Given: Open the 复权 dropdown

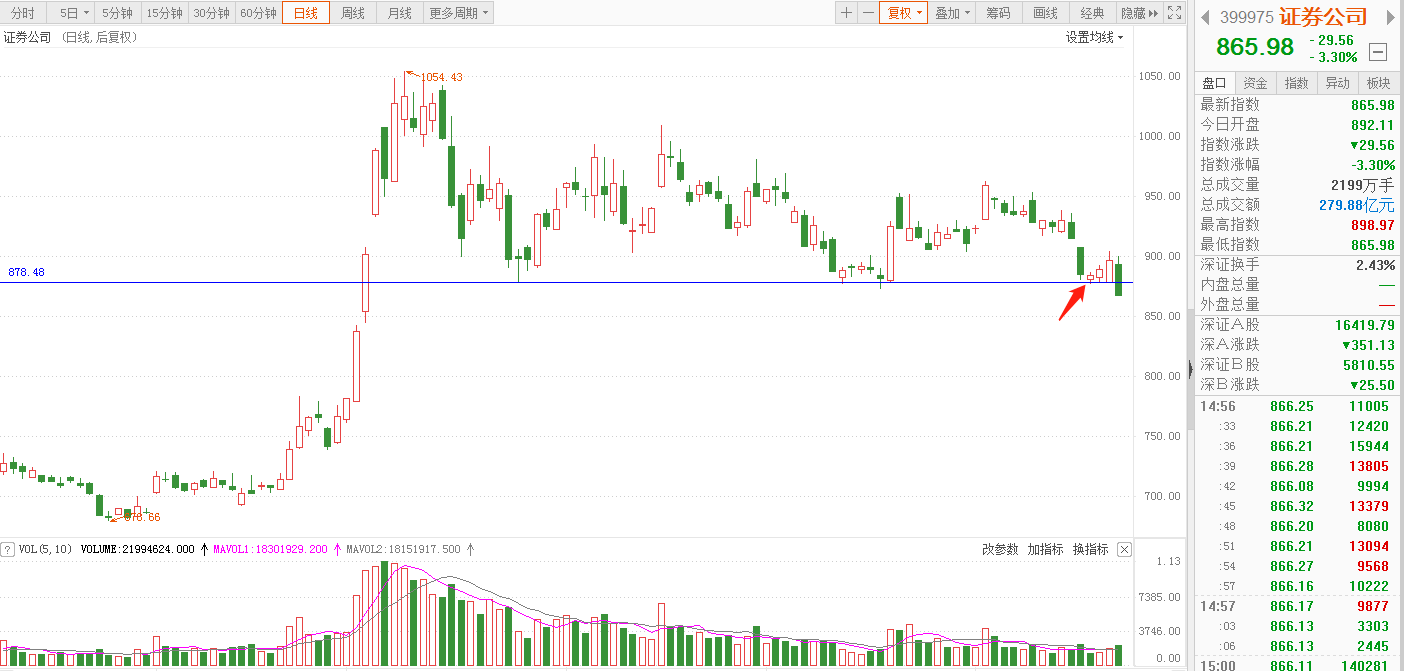Looking at the screenshot, I should pyautogui.click(x=904, y=13).
